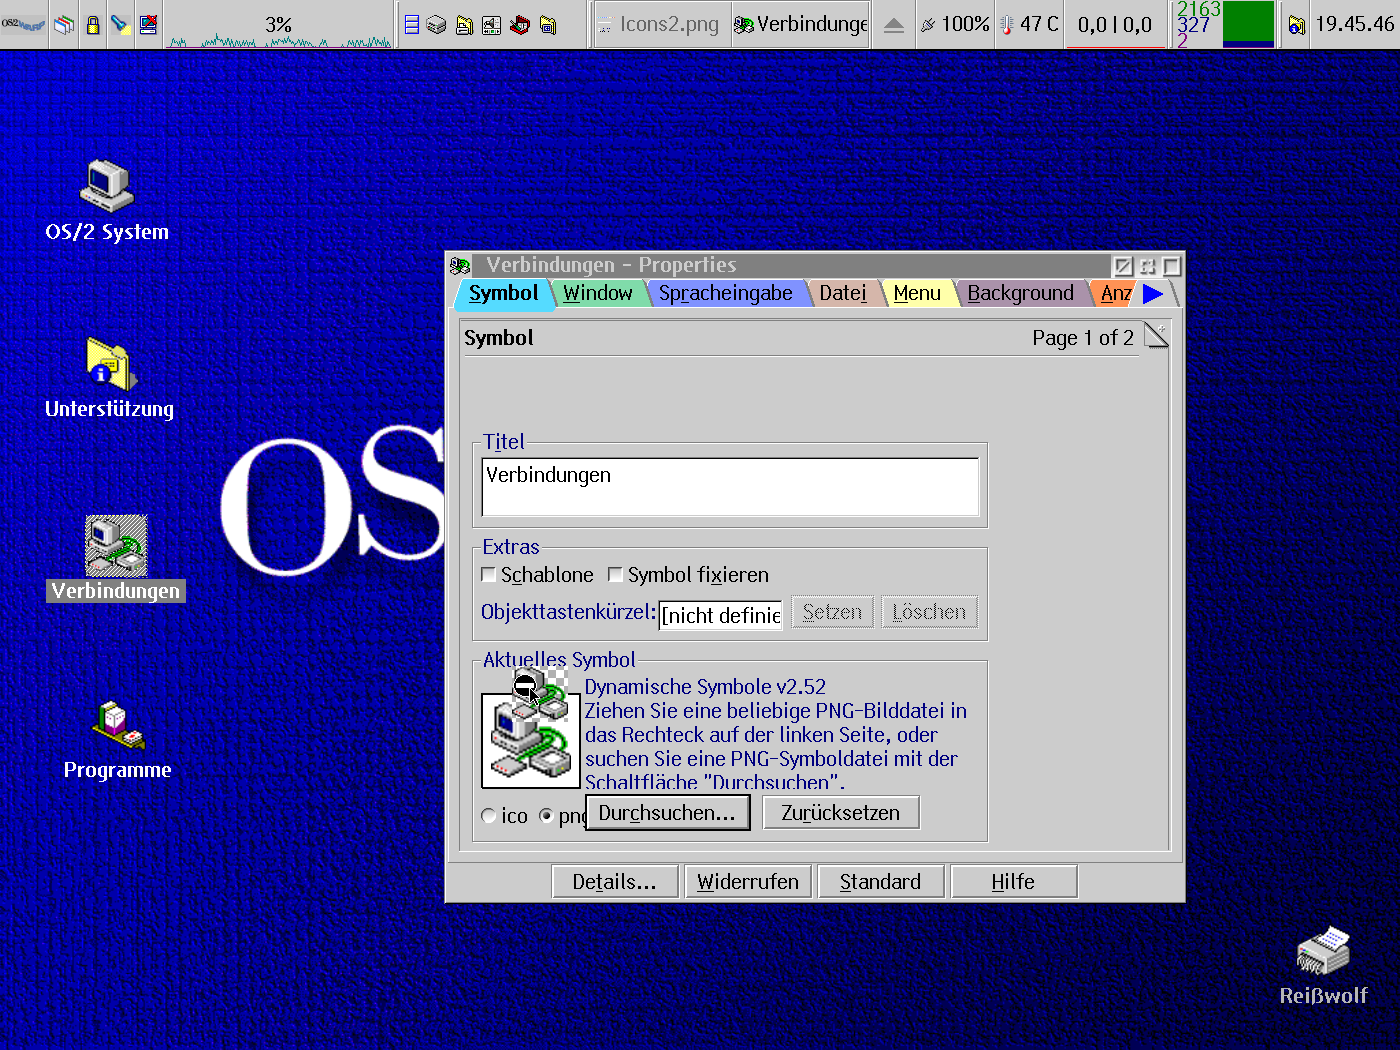
Task: Open the Spracheingabe tab
Action: (x=725, y=293)
